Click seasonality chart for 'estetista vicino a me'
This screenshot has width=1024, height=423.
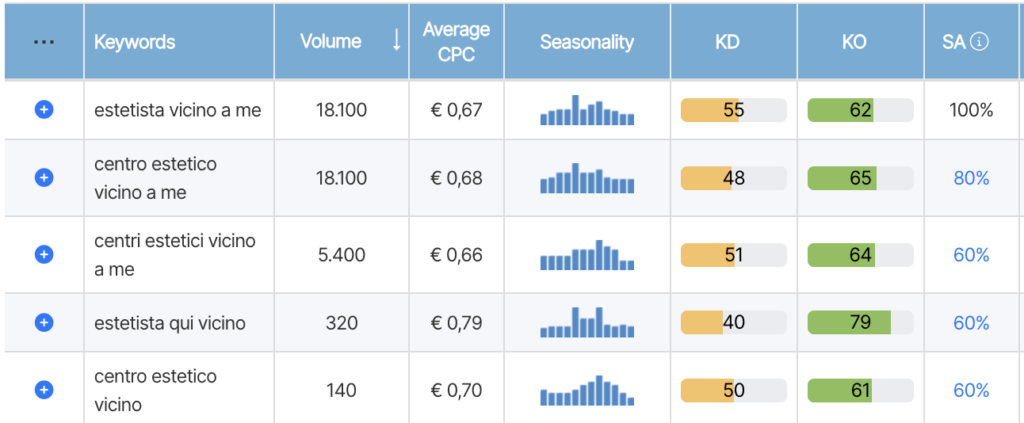tap(587, 110)
